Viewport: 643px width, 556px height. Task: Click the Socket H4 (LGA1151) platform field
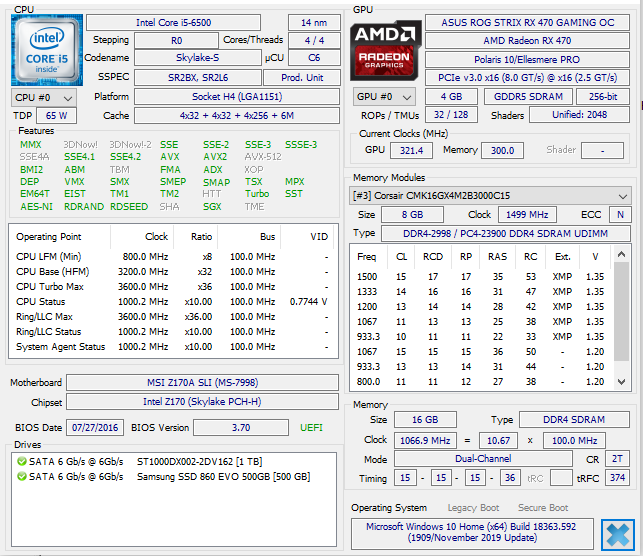click(237, 97)
